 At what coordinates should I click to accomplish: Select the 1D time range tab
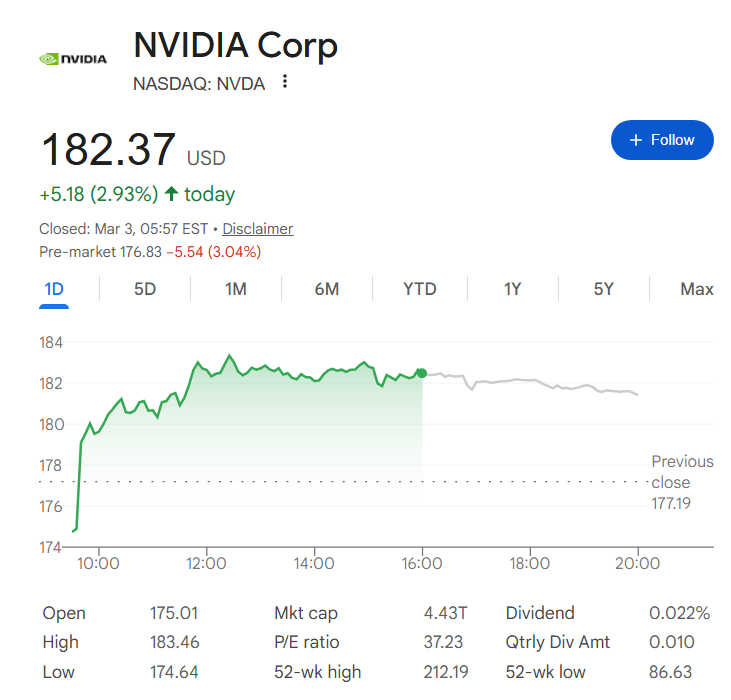[x=54, y=289]
